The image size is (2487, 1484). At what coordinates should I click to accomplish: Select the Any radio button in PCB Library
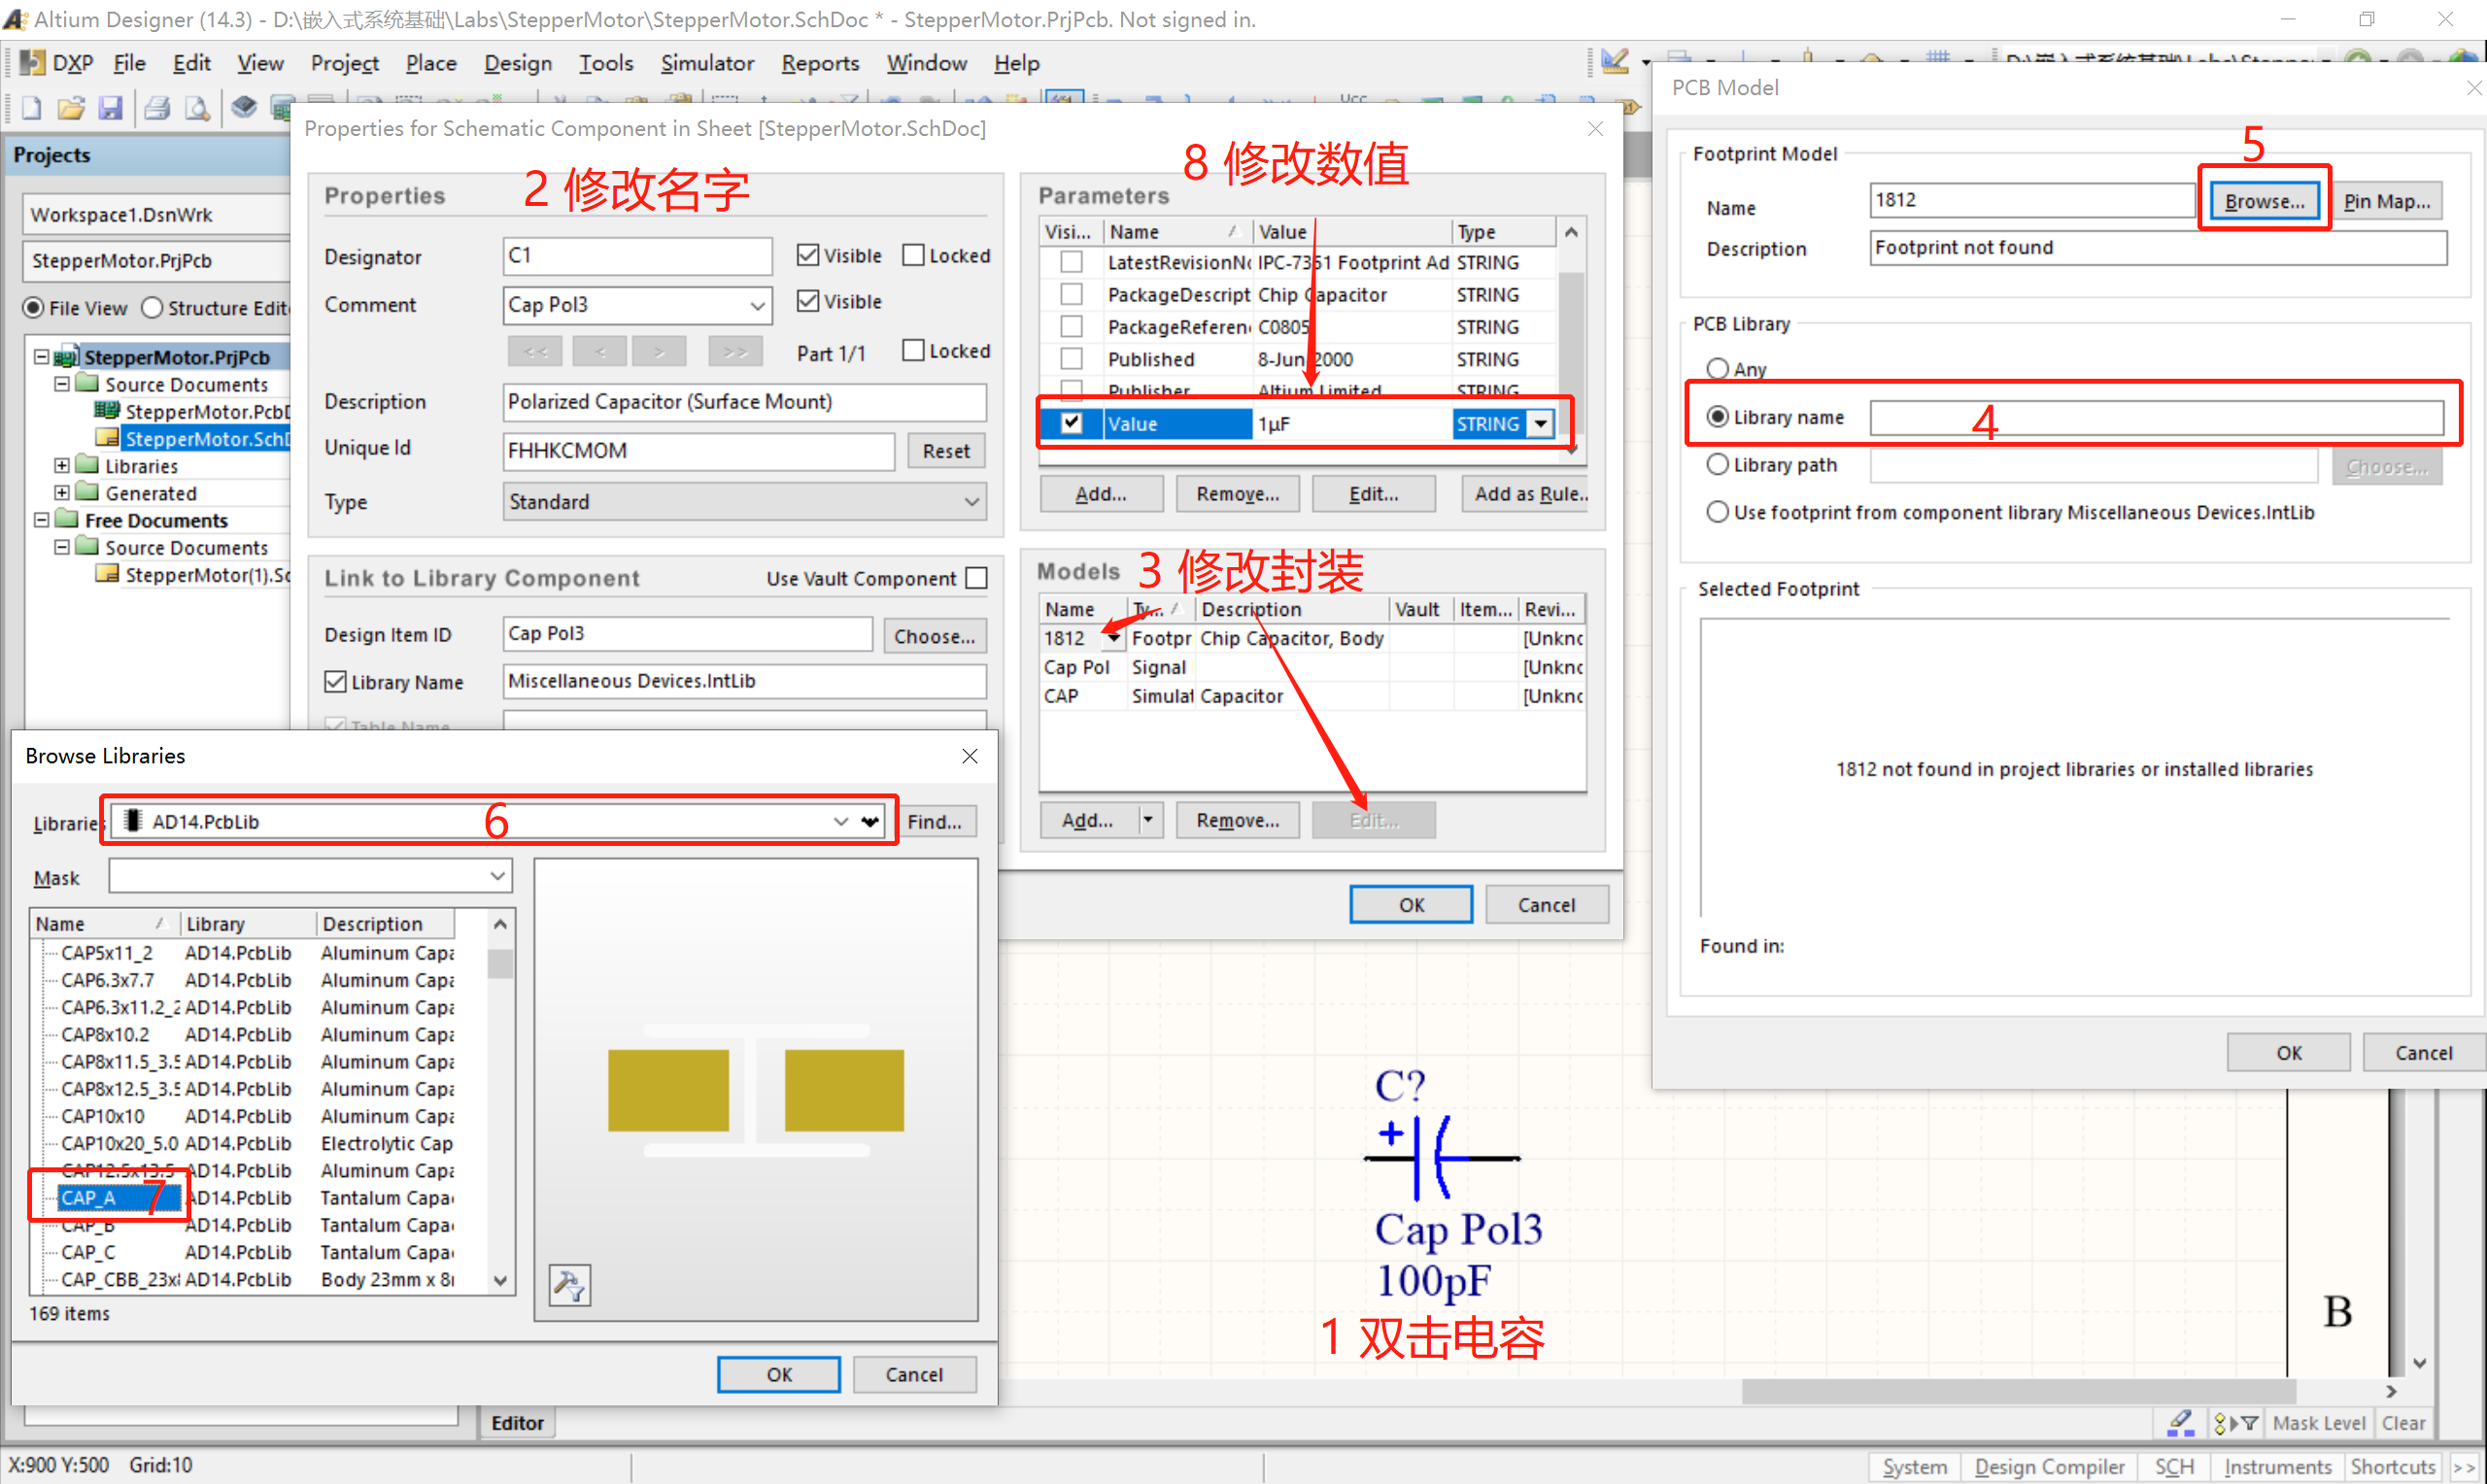pos(1717,369)
